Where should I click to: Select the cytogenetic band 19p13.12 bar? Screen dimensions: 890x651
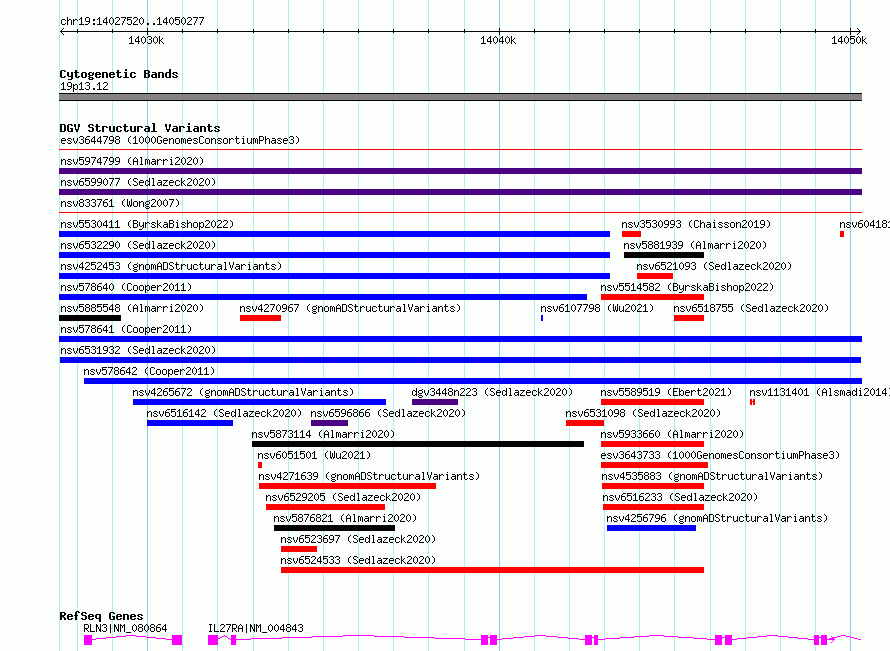tap(460, 97)
